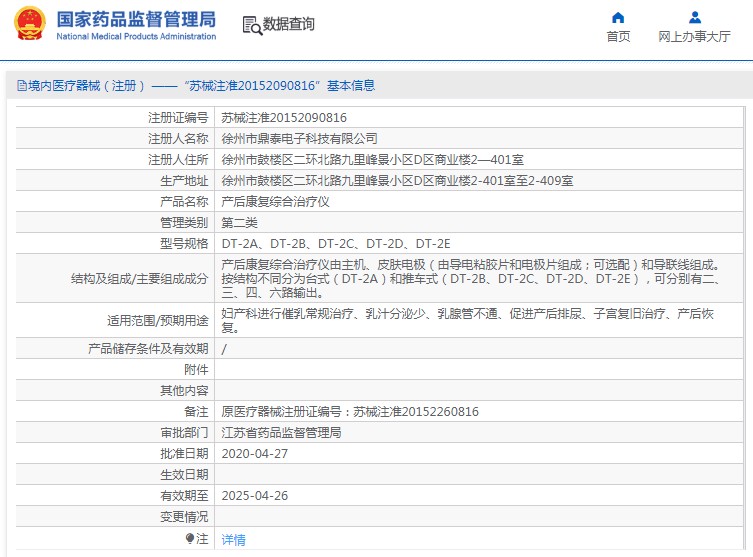Select the 结构及组成/主要组成成分 label
753x557 pixels.
[139, 279]
